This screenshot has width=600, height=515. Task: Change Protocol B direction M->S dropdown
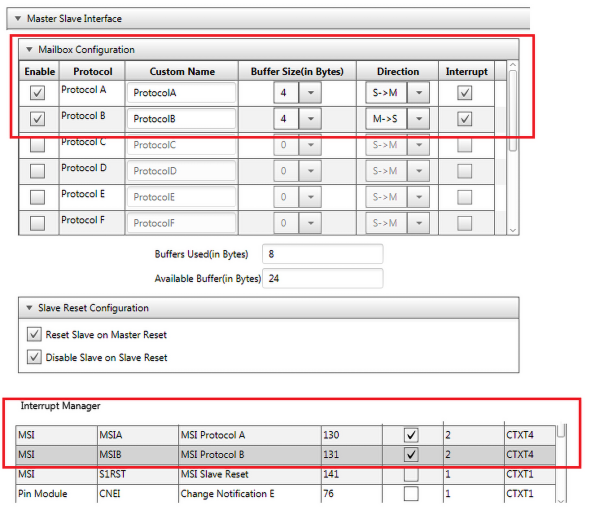pyautogui.click(x=418, y=119)
